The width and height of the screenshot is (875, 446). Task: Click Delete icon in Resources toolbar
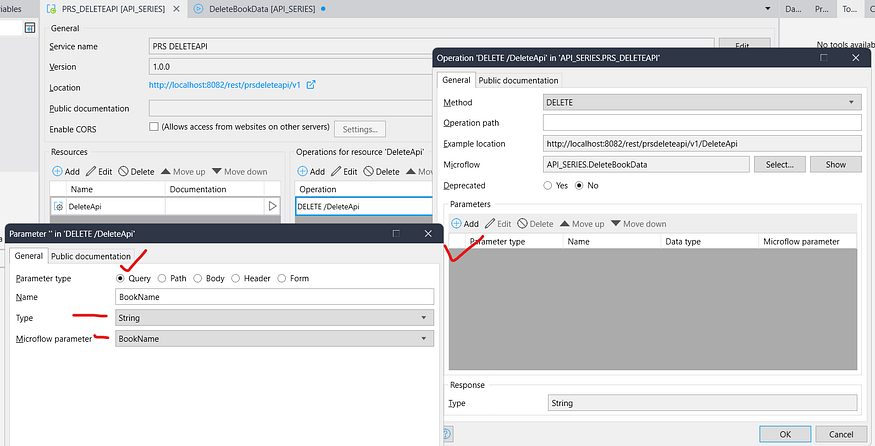(123, 172)
